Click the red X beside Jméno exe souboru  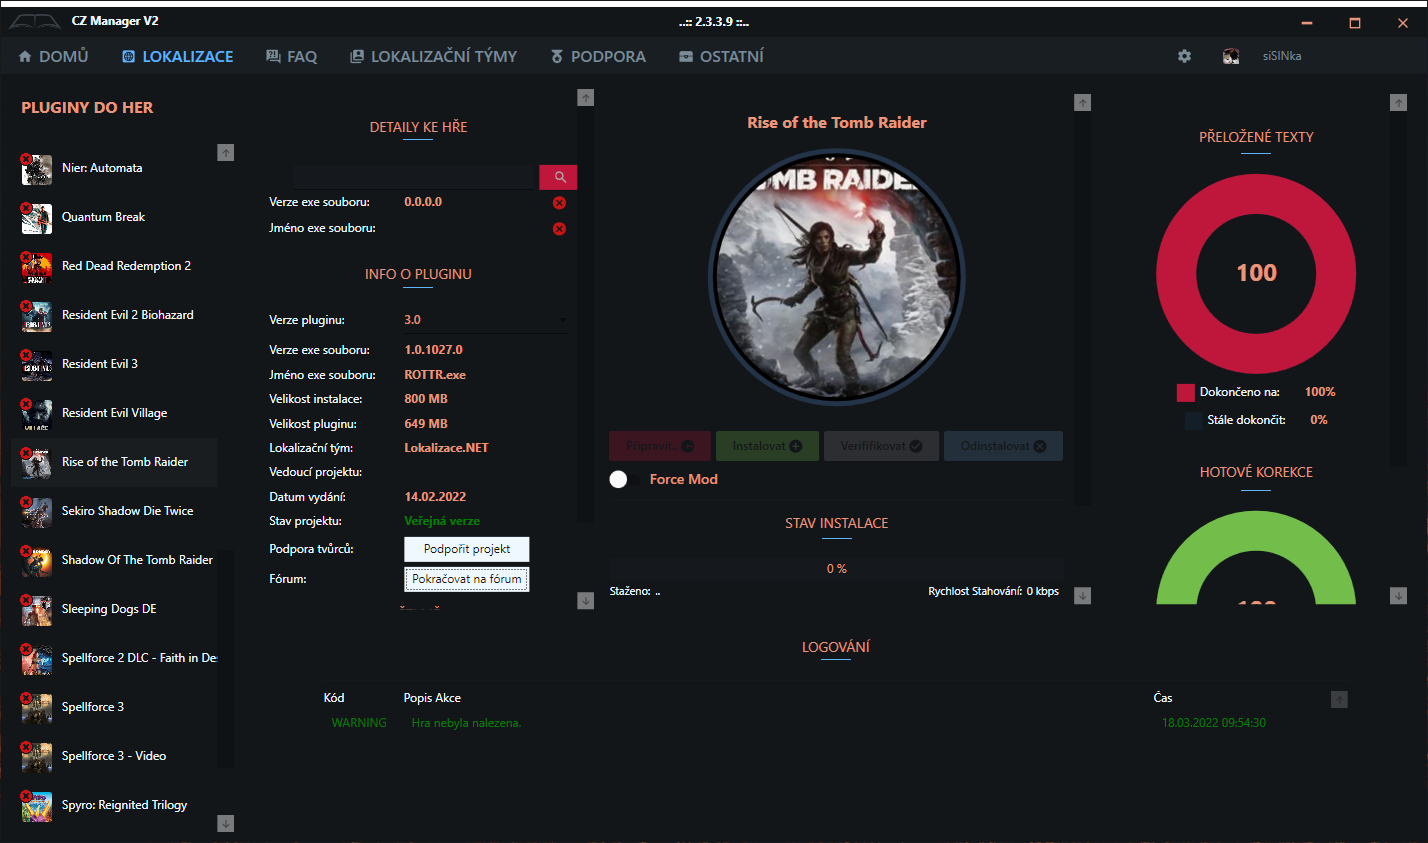[559, 229]
